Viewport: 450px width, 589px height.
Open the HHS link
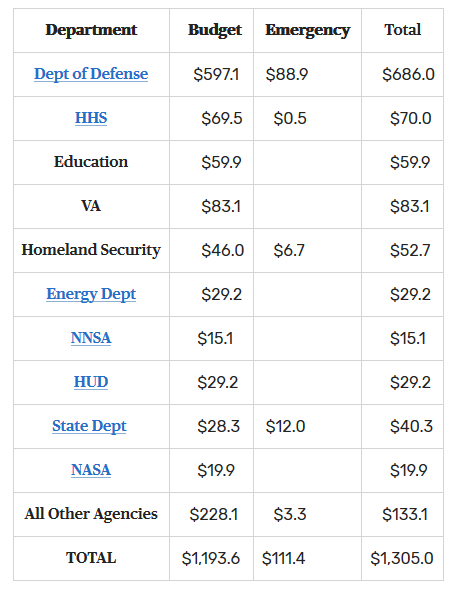coord(91,118)
